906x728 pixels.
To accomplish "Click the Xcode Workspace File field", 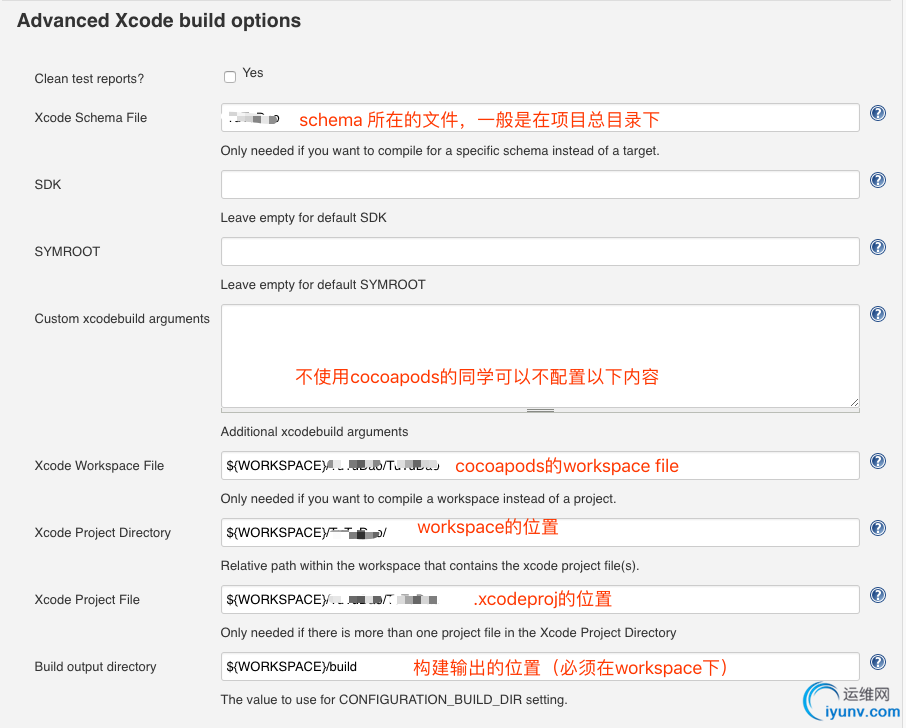I will point(540,466).
